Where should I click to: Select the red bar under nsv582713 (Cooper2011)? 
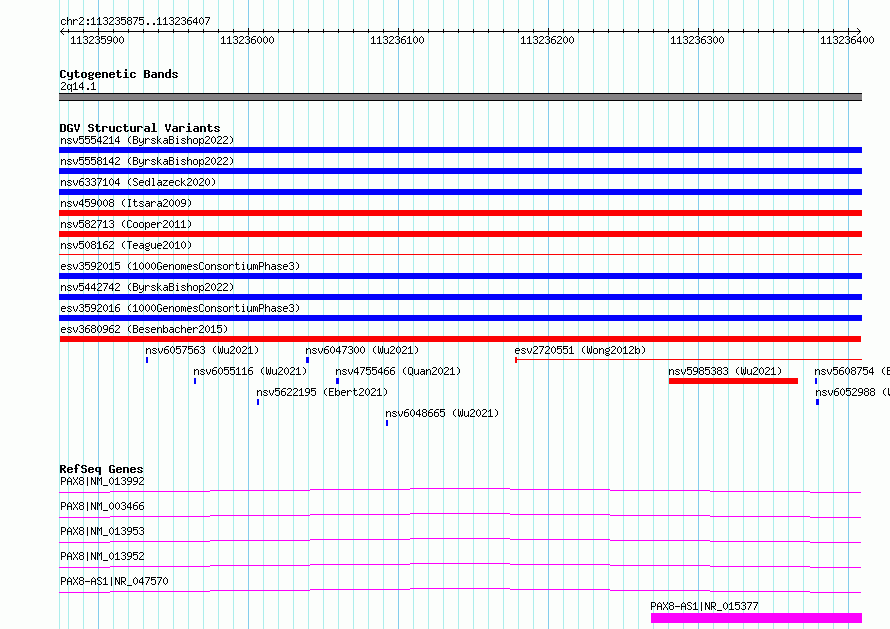[x=460, y=234]
